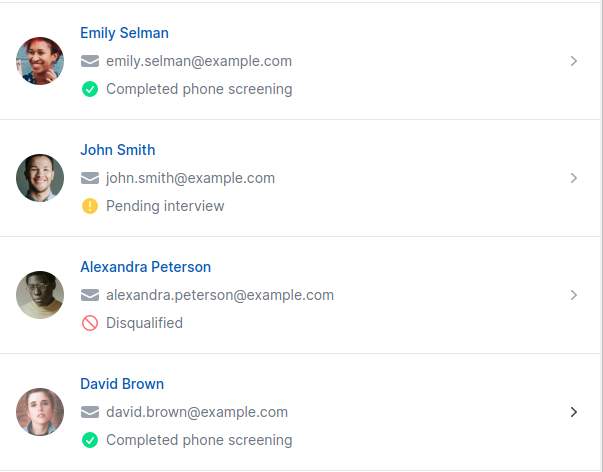Click David Brown's green completed check icon

click(90, 440)
